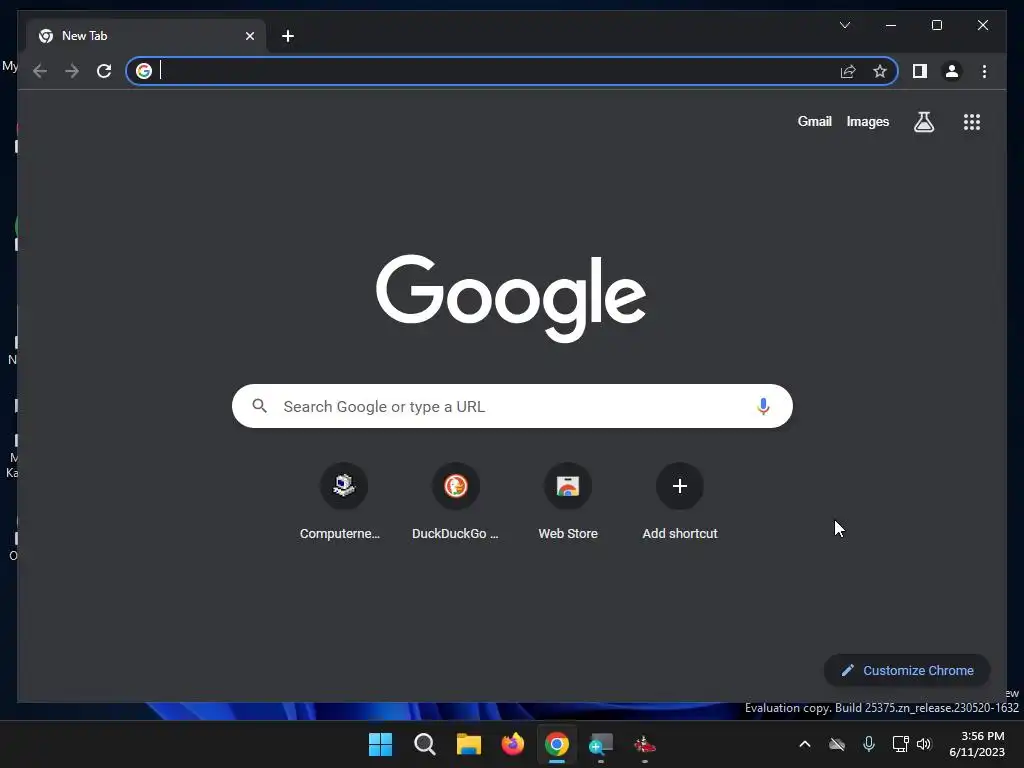Launch Firefox from the taskbar
Viewport: 1024px width, 768px height.
[513, 744]
